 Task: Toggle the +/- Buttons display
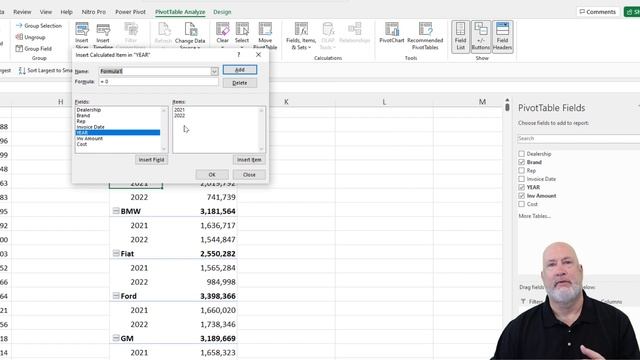[x=480, y=36]
